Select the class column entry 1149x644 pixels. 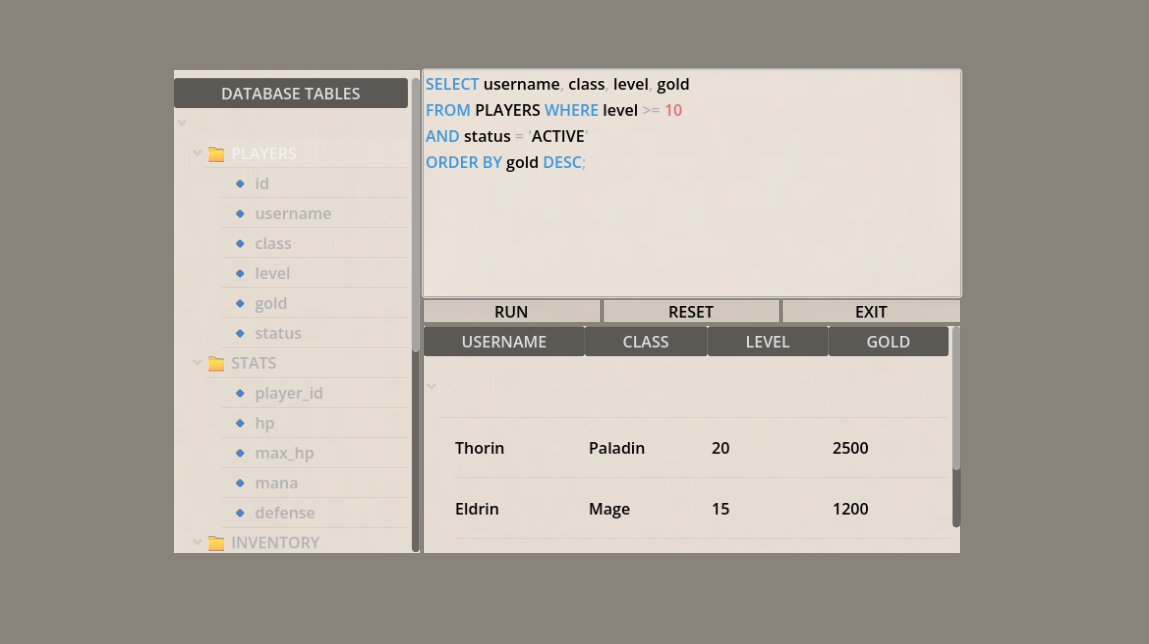(x=273, y=243)
